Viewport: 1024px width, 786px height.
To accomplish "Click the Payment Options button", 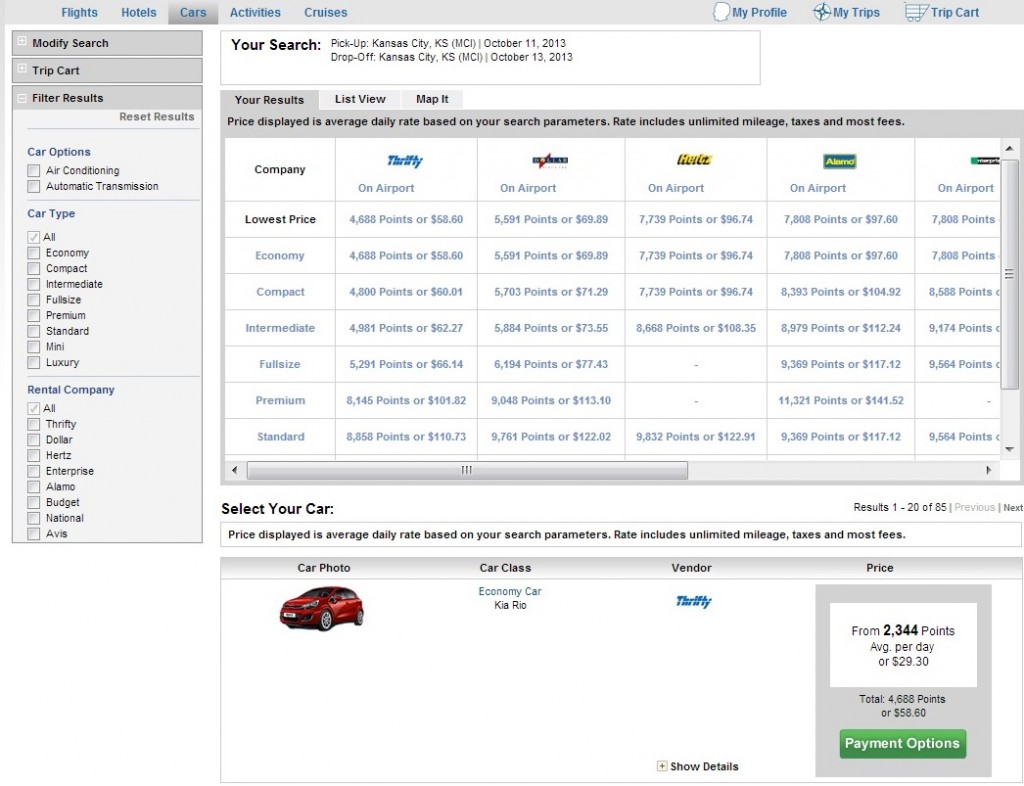I will [902, 744].
